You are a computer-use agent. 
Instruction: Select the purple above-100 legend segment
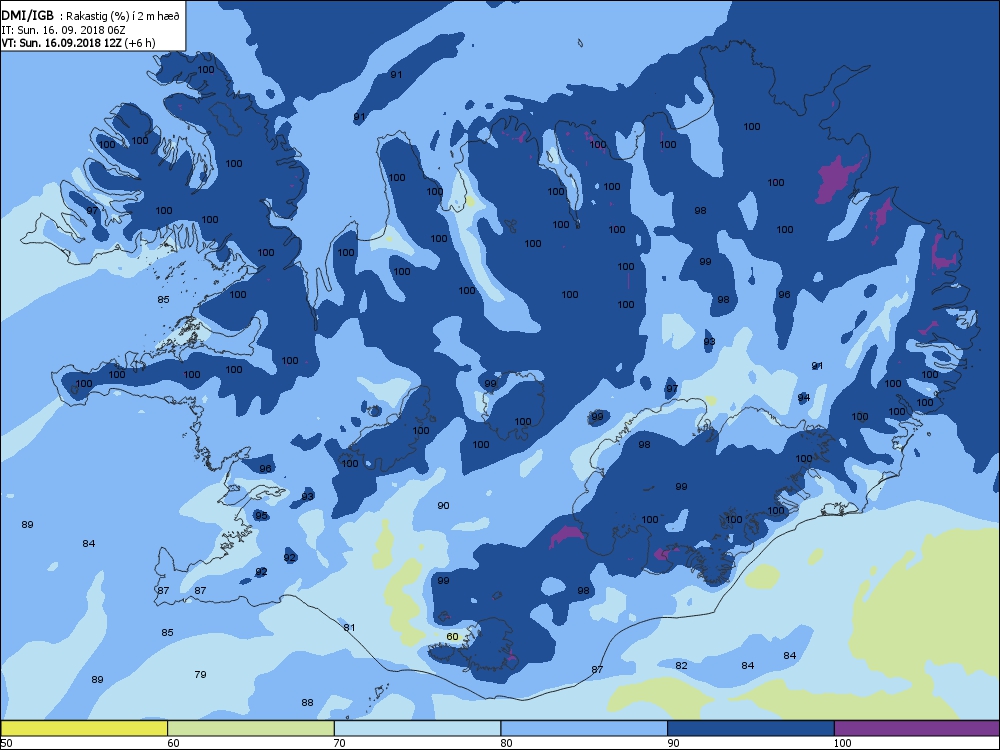pos(917,728)
